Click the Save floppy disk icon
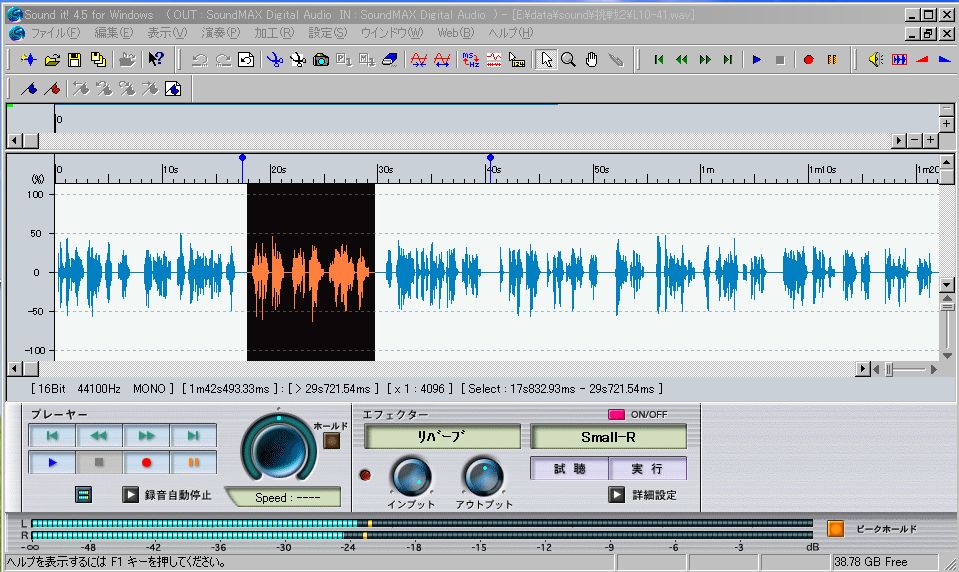Viewport: 959px width, 572px height. pos(75,60)
